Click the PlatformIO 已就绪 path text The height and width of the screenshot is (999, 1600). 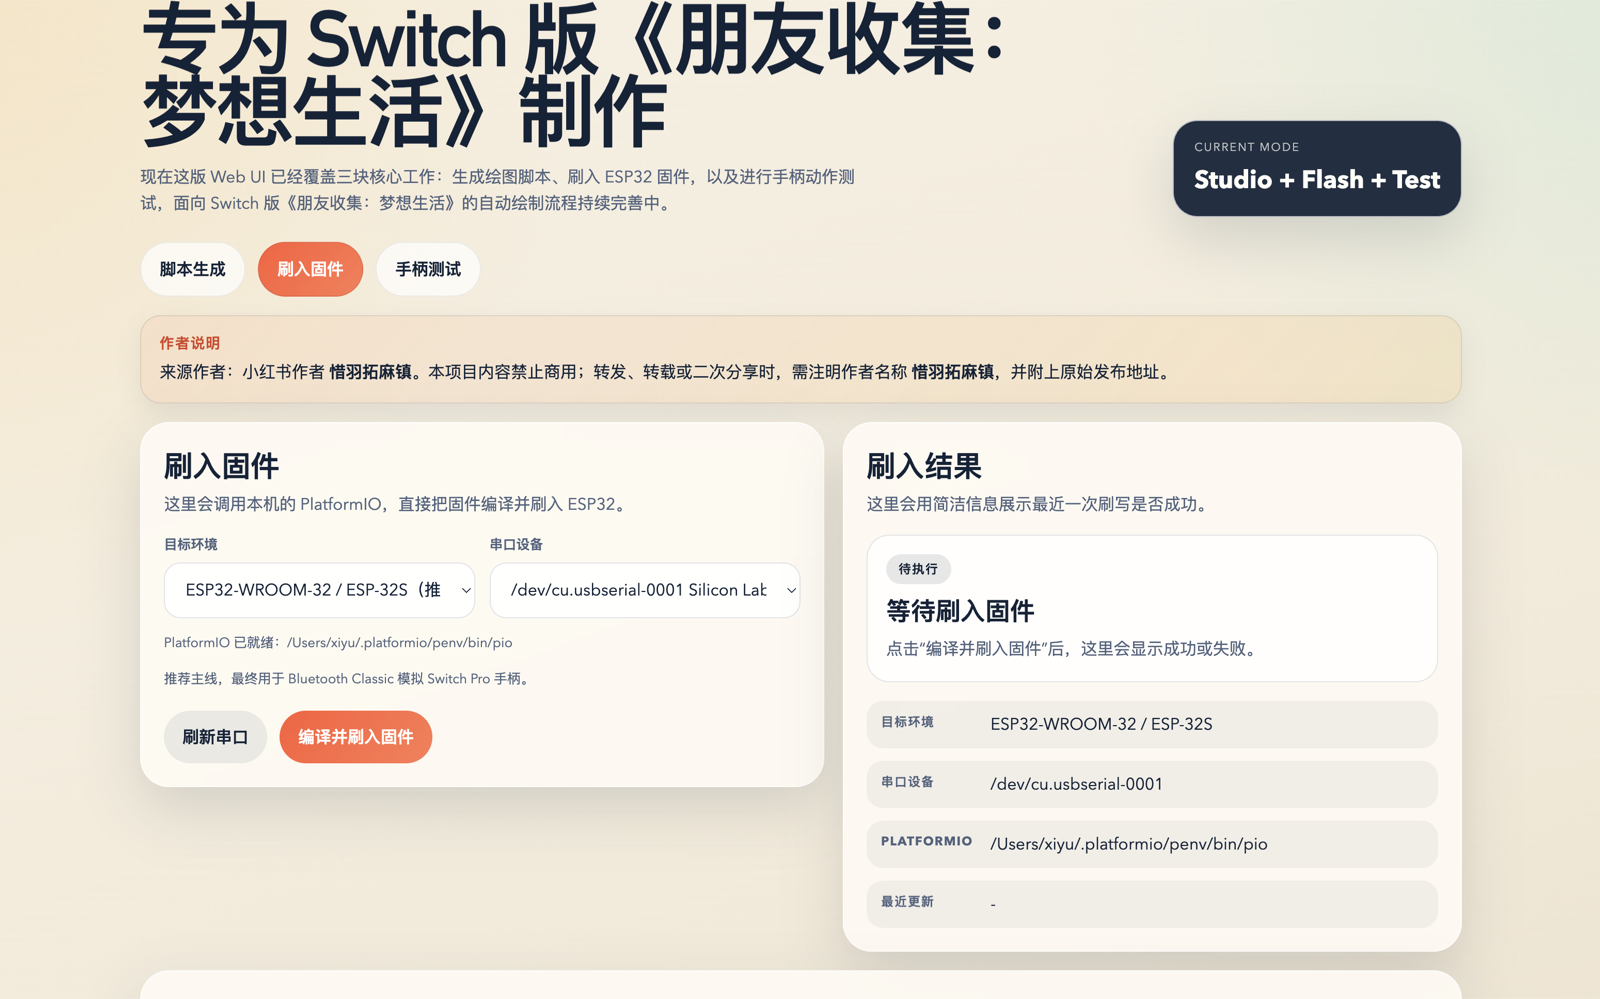pyautogui.click(x=338, y=643)
